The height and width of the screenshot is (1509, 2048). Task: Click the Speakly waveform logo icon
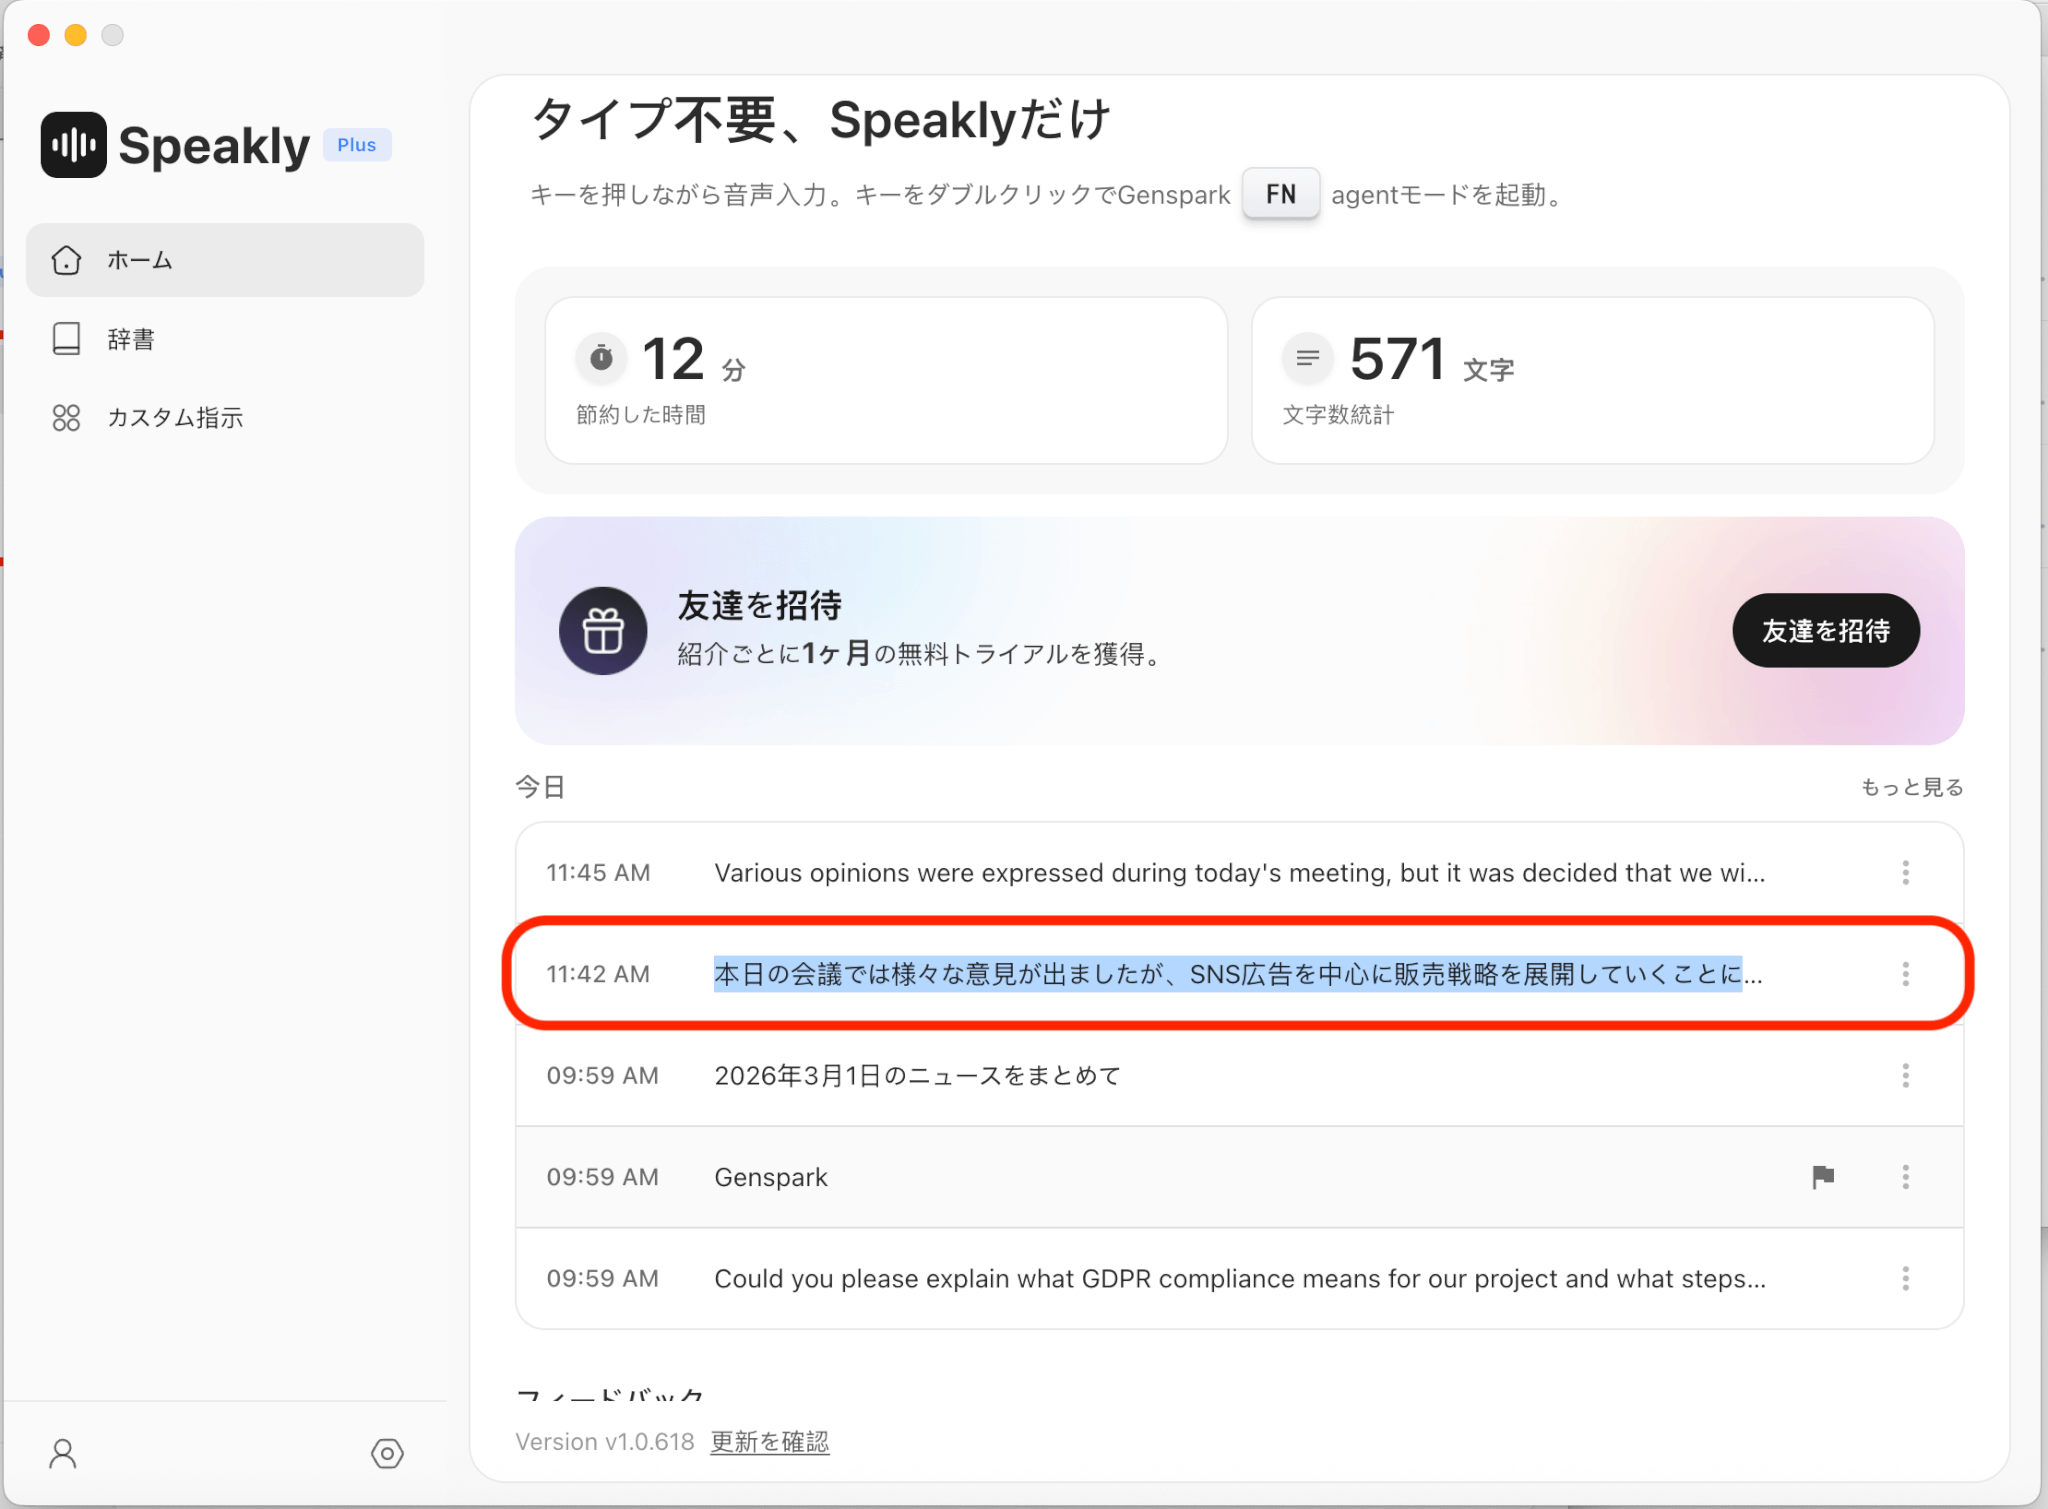tap(73, 145)
